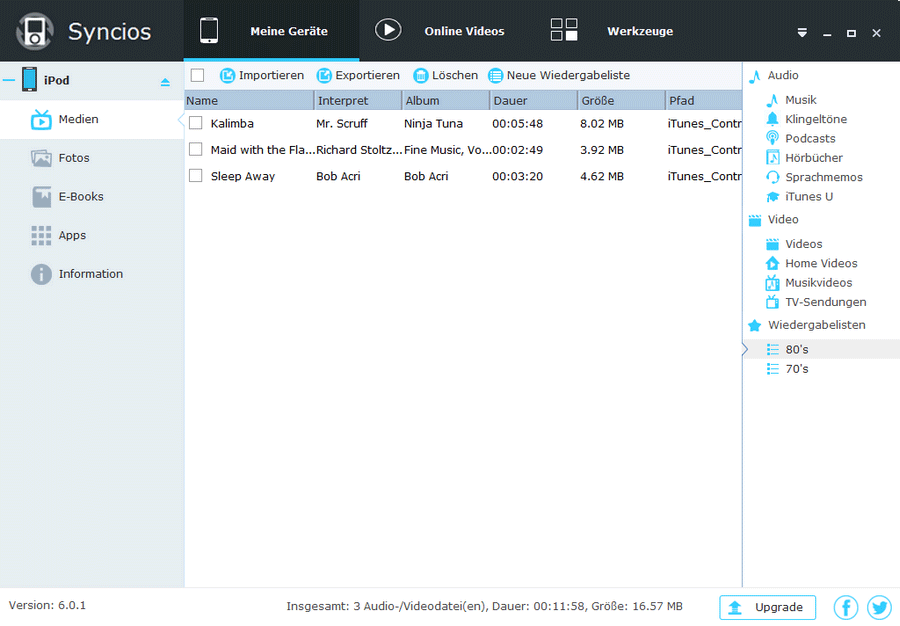The image size is (900, 626).
Task: Sort by the Größe column header
Action: click(622, 100)
